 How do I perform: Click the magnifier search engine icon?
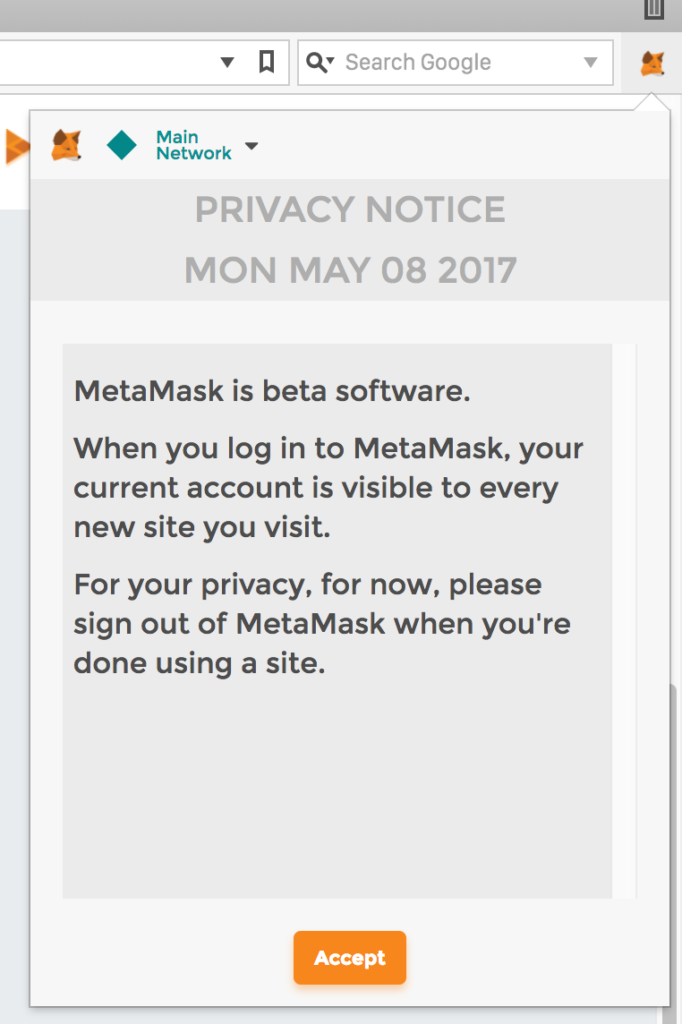coord(319,63)
